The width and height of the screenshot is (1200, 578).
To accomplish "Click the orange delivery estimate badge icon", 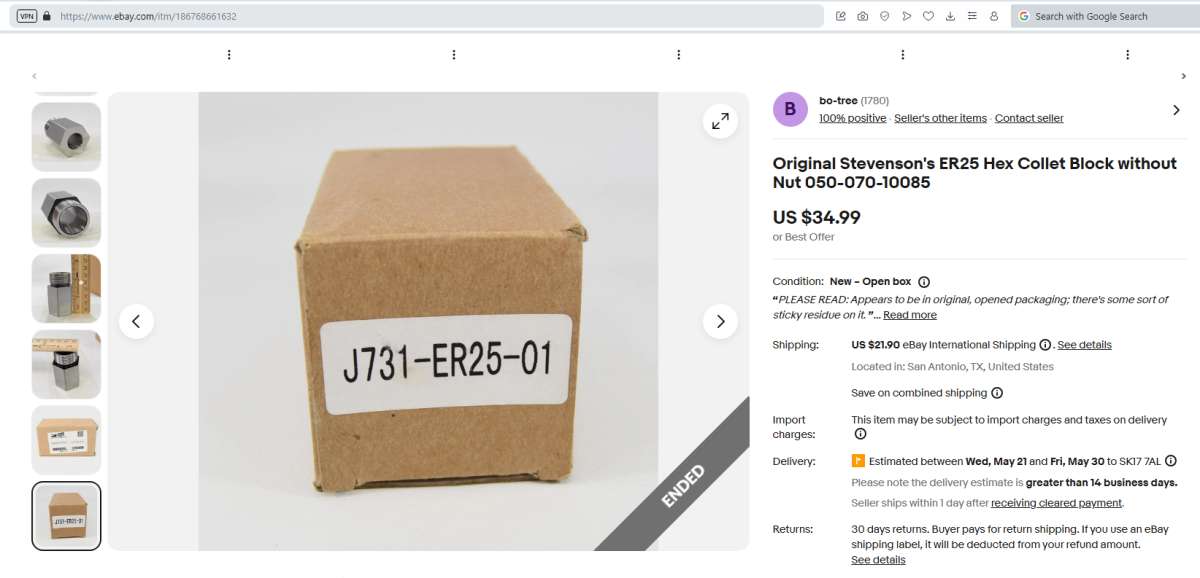I will coord(858,461).
